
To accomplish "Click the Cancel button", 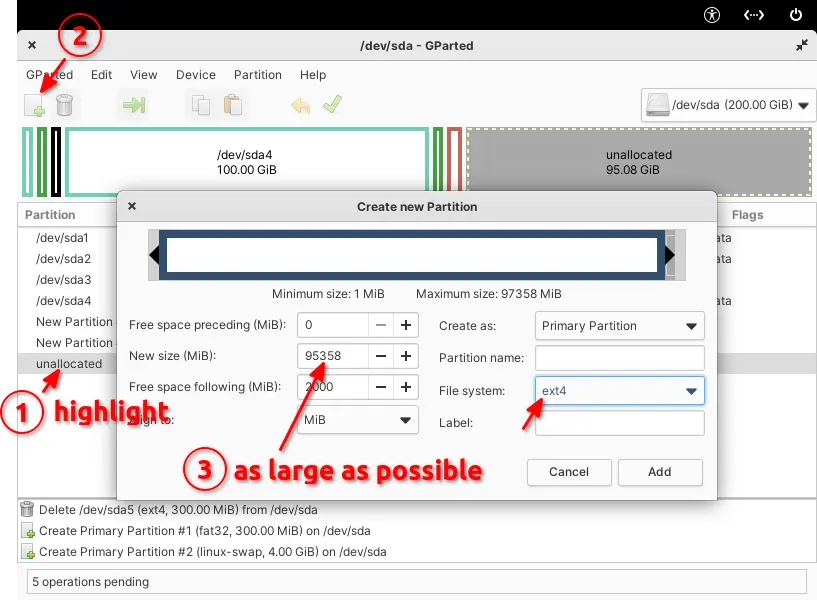I will 569,472.
